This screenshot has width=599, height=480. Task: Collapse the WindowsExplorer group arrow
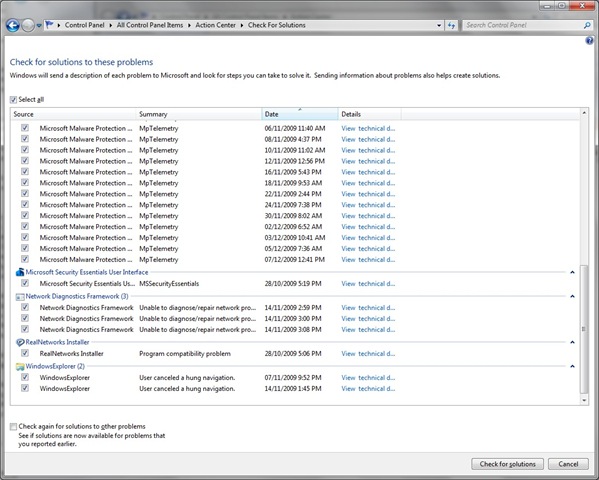tap(572, 366)
